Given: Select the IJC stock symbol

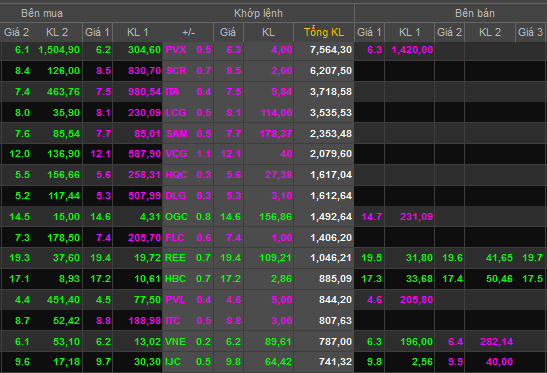Looking at the screenshot, I should pos(173,362).
